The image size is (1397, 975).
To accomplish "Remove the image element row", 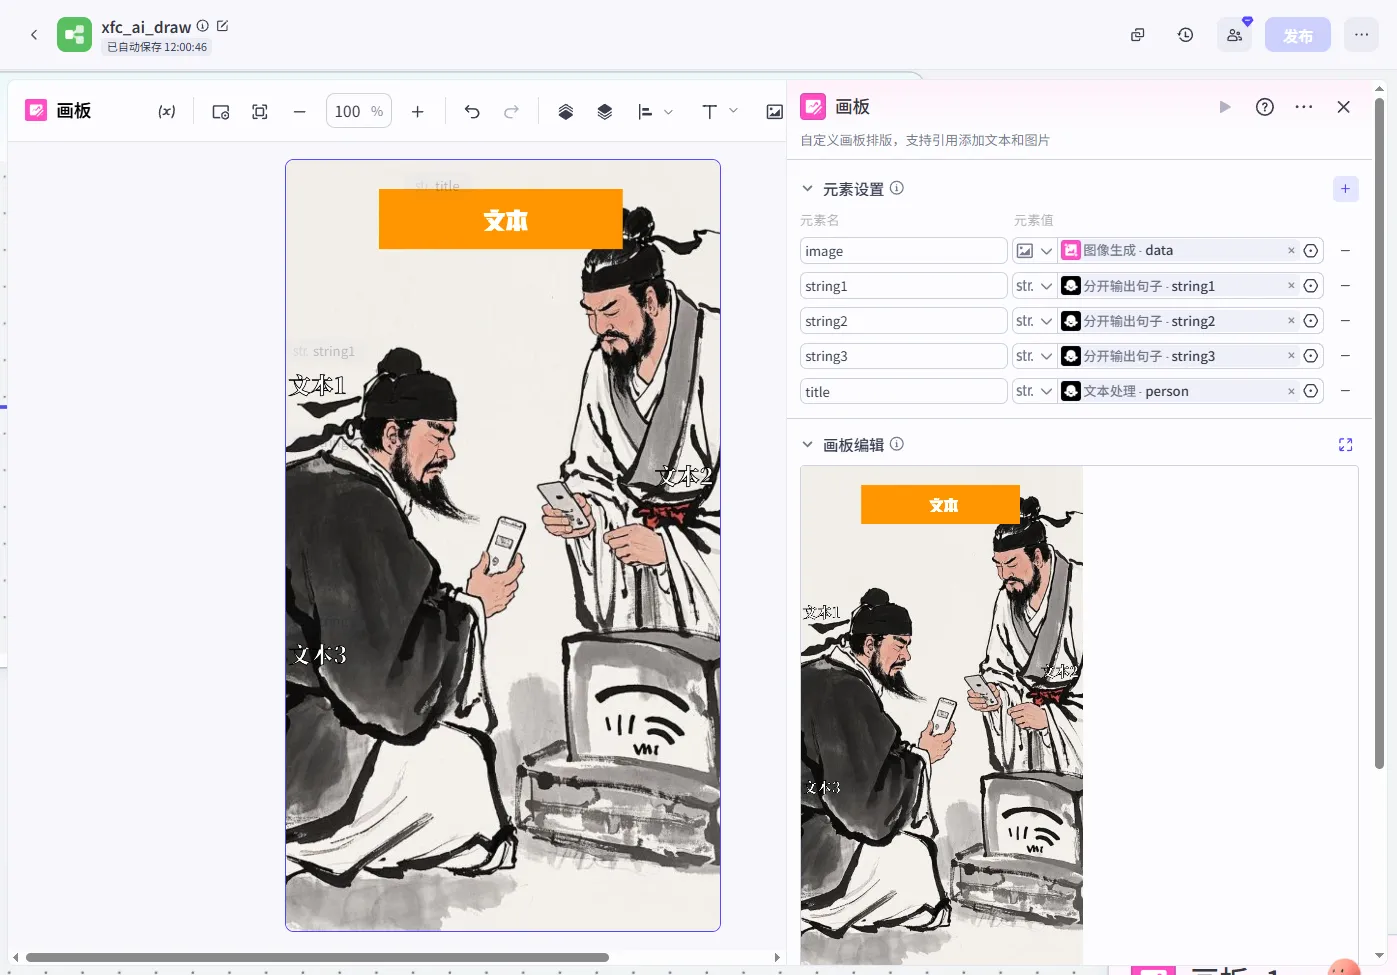I will [x=1346, y=251].
